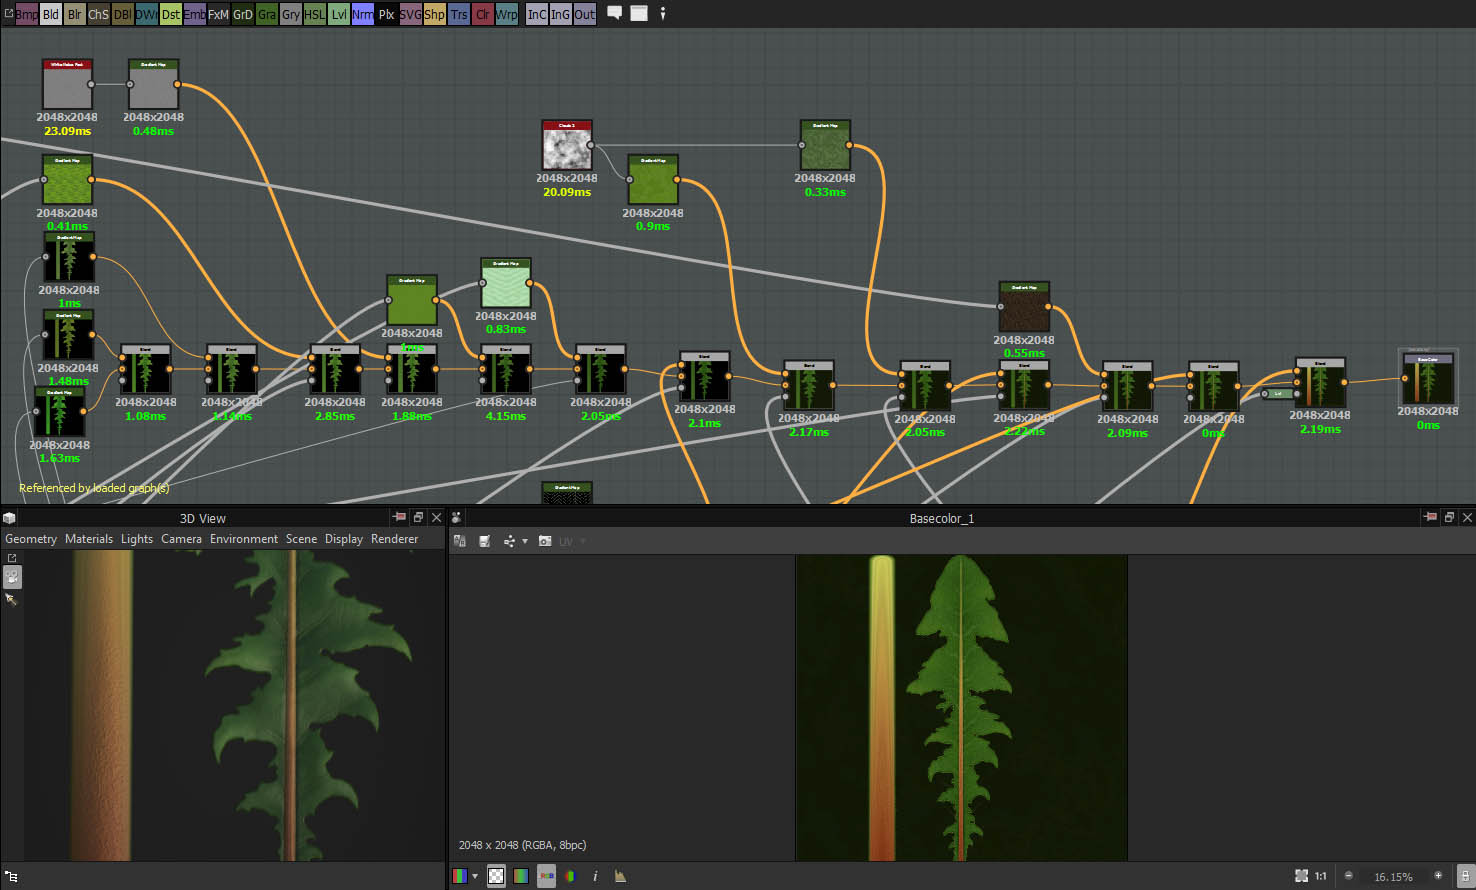This screenshot has height=890, width=1476.
Task: Open the Geometry menu in 3D View
Action: pyautogui.click(x=31, y=539)
